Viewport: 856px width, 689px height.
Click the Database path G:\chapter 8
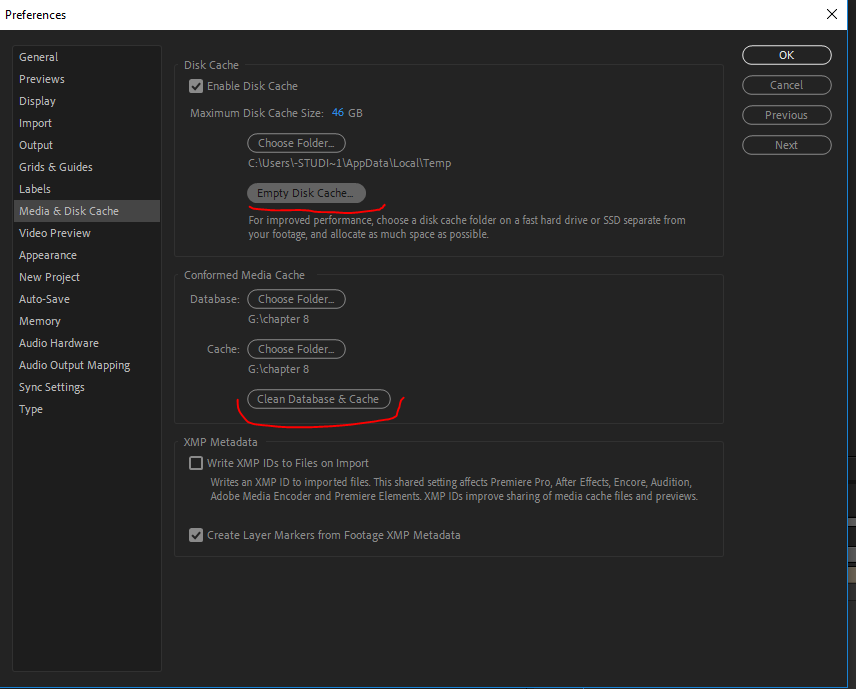(x=278, y=319)
